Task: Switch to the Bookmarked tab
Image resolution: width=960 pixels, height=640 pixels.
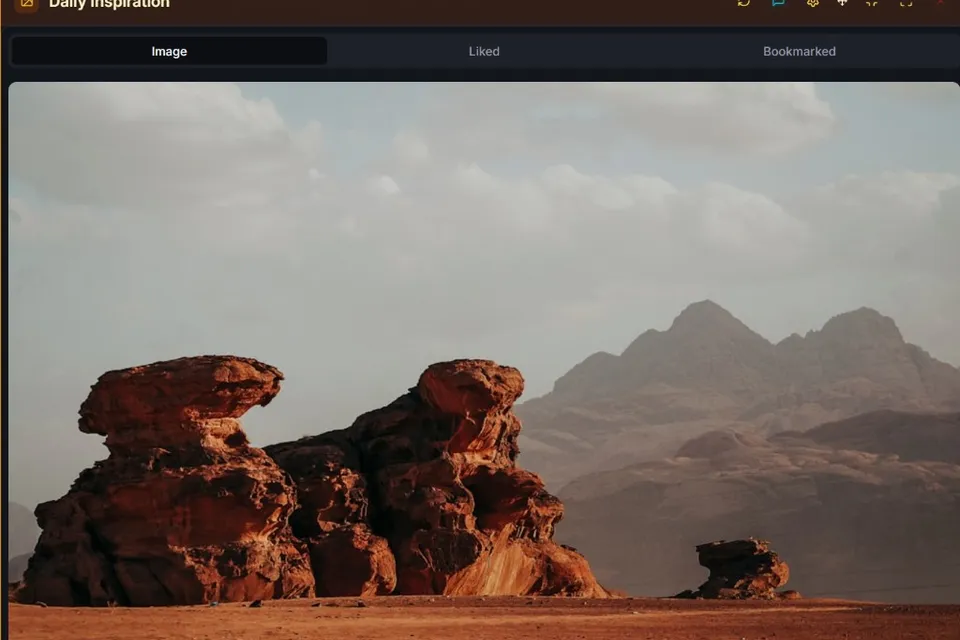Action: pos(799,51)
